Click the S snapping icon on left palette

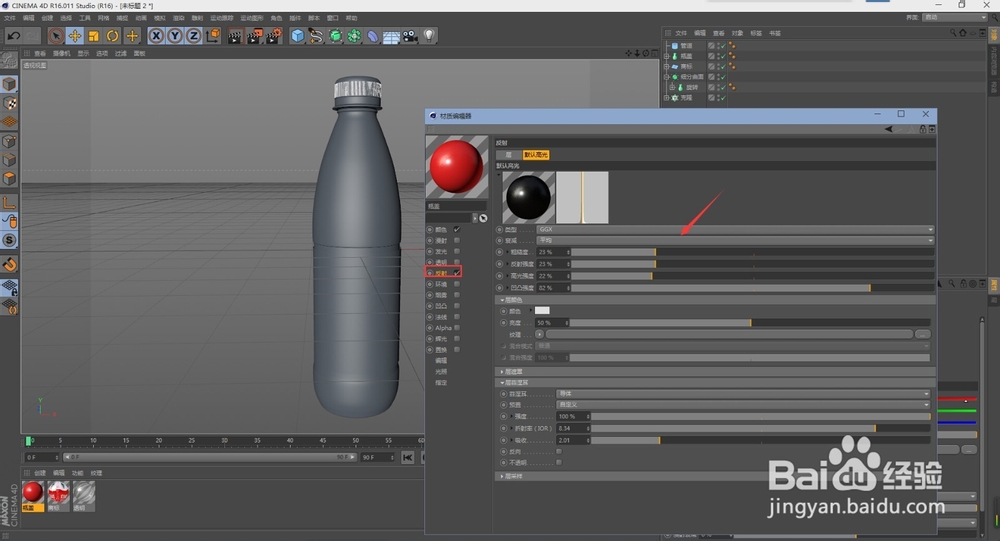pos(9,240)
